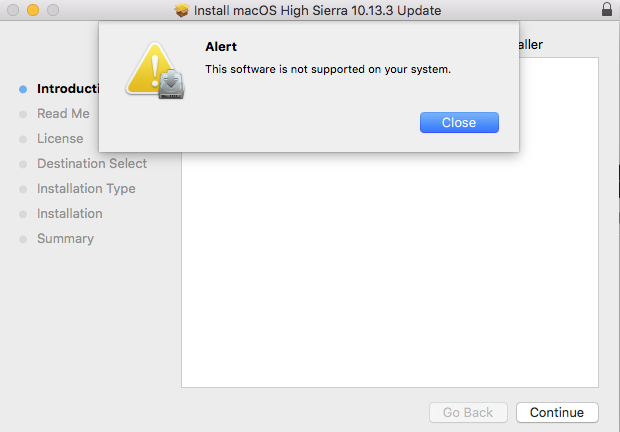This screenshot has height=432, width=620.
Task: Click the gray bullet next to Summary
Action: click(23, 239)
